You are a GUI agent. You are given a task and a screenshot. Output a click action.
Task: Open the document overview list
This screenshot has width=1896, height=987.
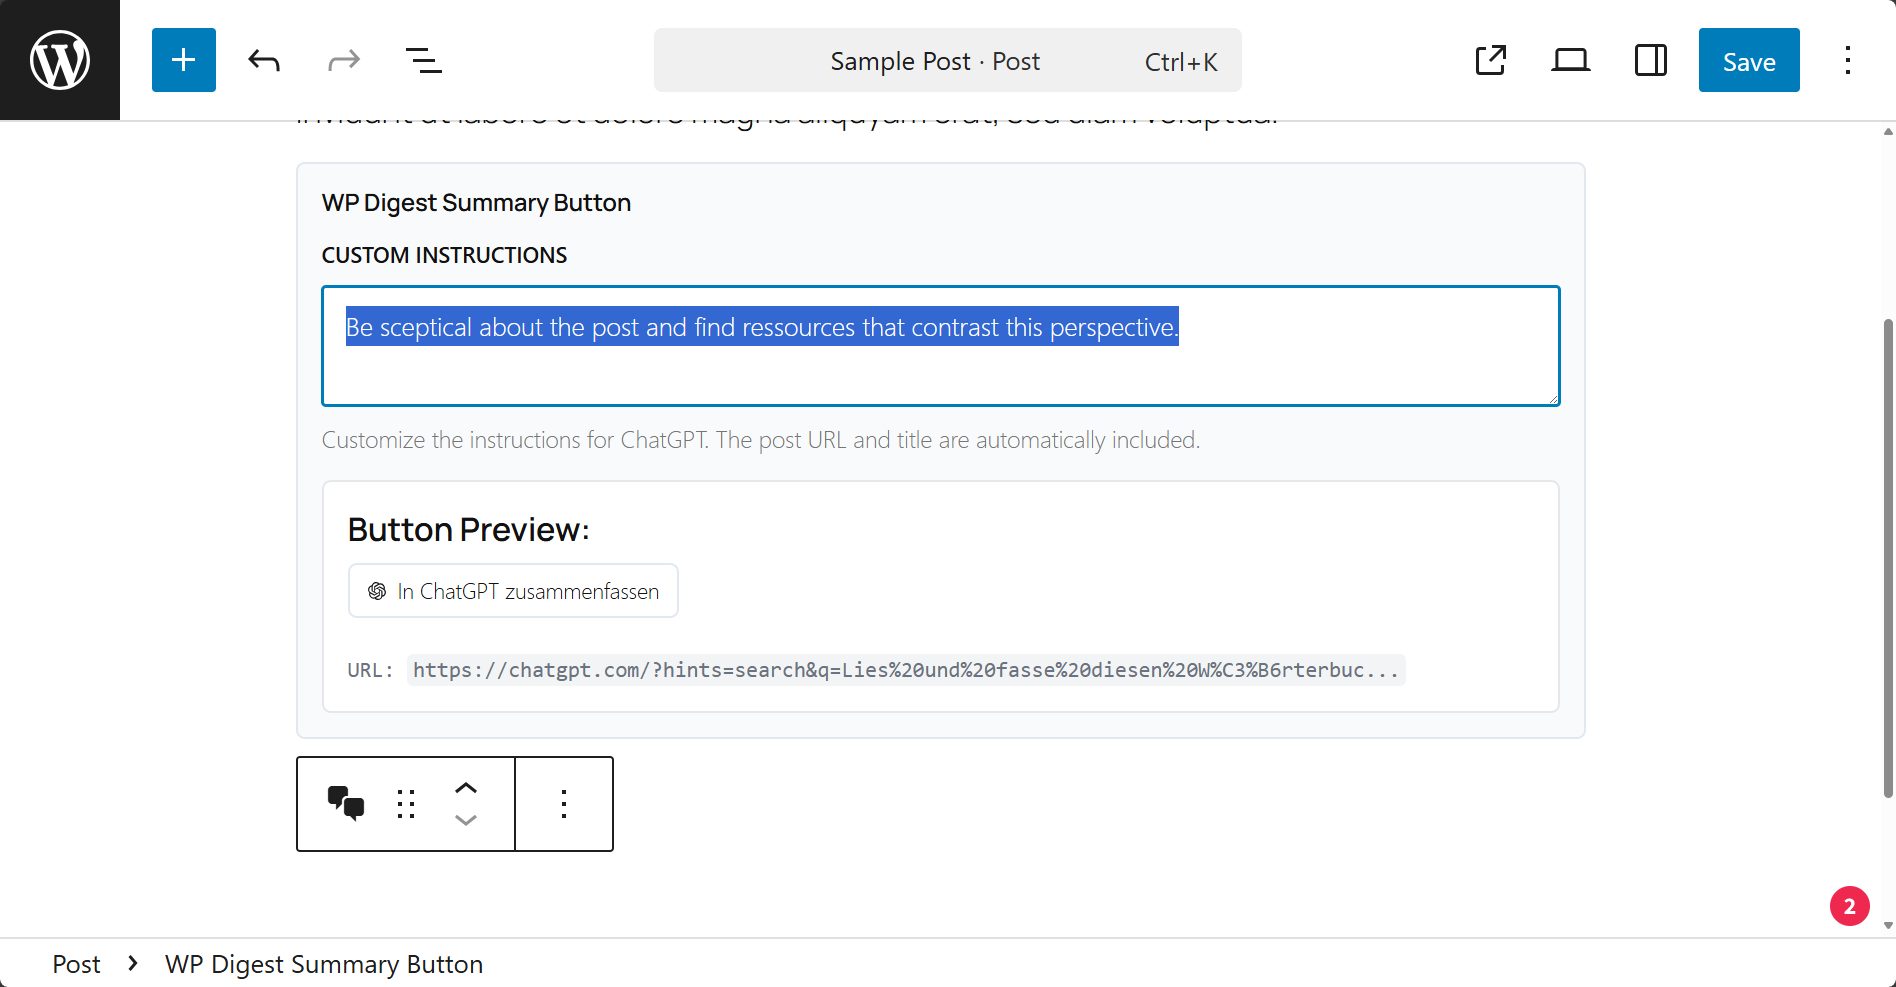coord(424,60)
